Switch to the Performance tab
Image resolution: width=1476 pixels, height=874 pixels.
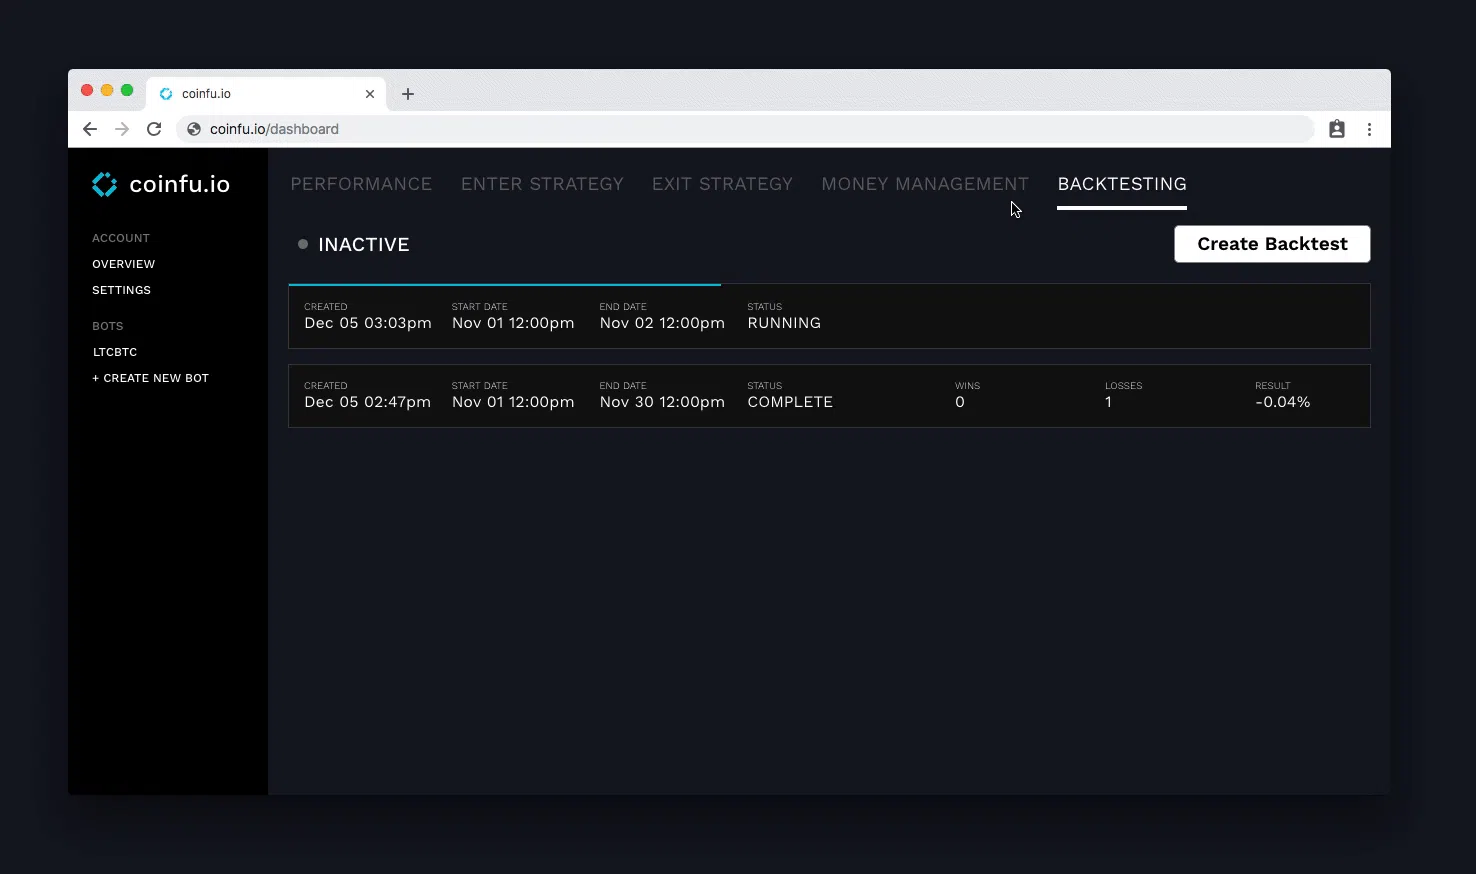pyautogui.click(x=361, y=184)
